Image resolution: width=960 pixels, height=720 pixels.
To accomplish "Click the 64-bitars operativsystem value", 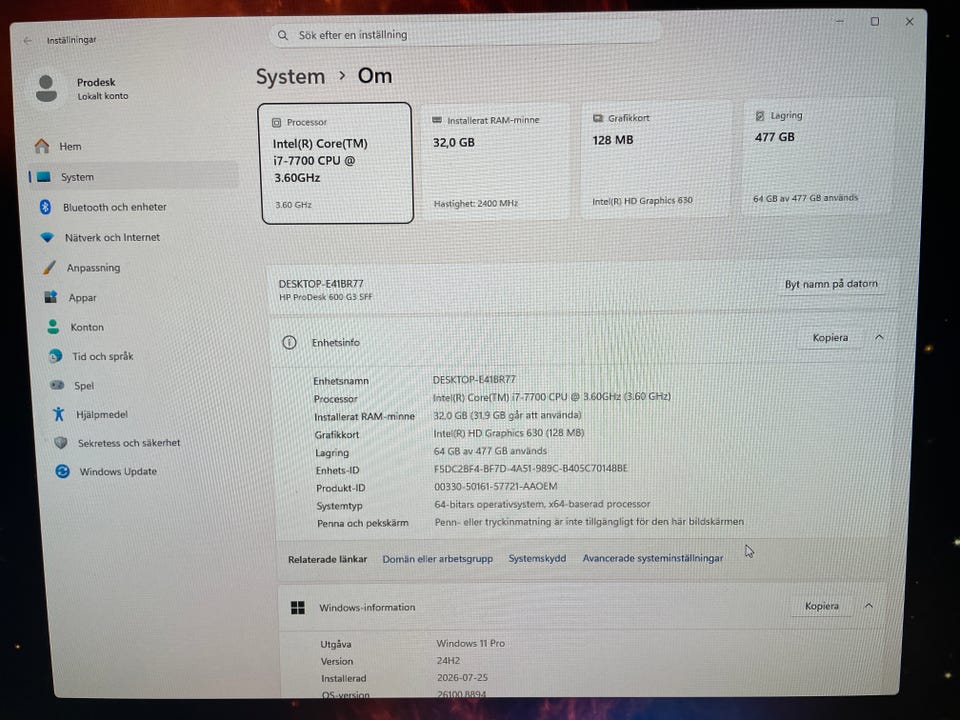I will 542,504.
